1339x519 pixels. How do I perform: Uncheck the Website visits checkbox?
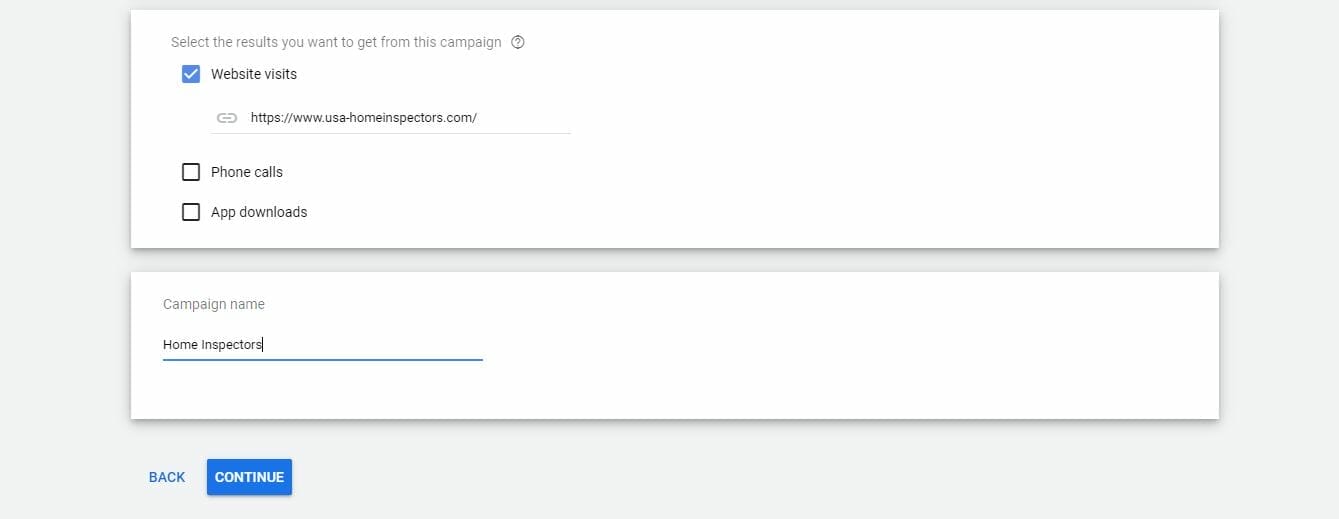point(191,74)
